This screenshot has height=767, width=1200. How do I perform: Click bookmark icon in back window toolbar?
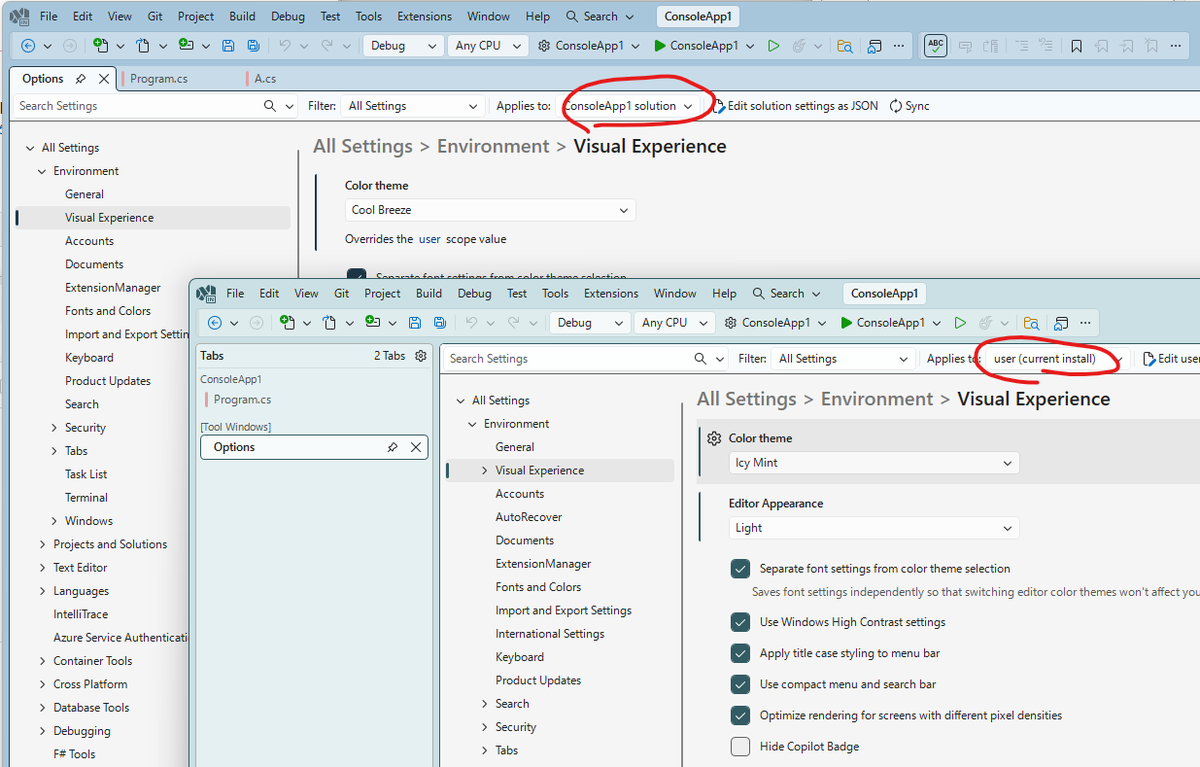pos(1076,46)
